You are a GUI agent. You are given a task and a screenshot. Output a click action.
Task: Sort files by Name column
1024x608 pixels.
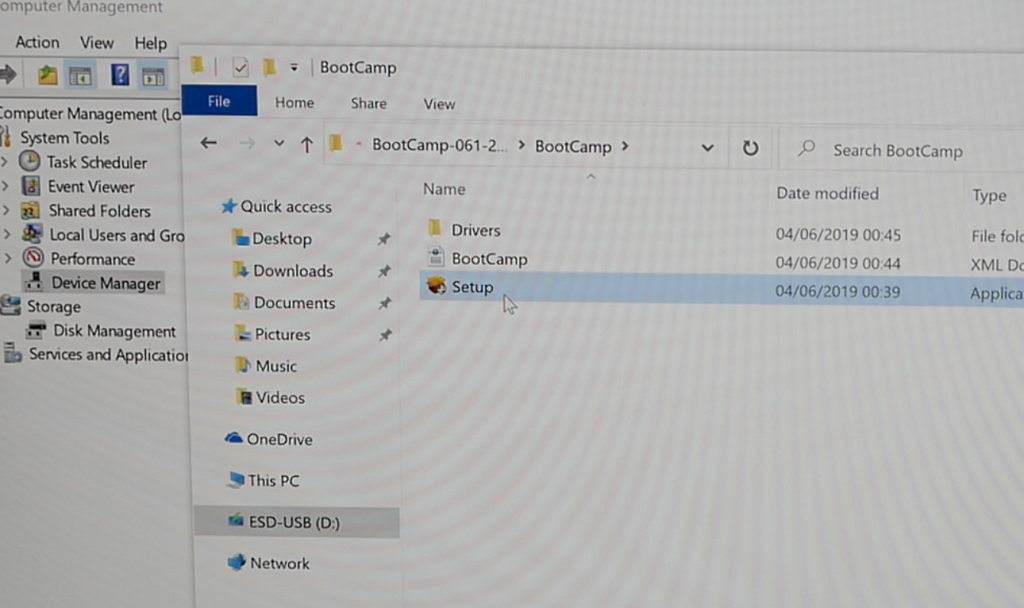(x=444, y=189)
